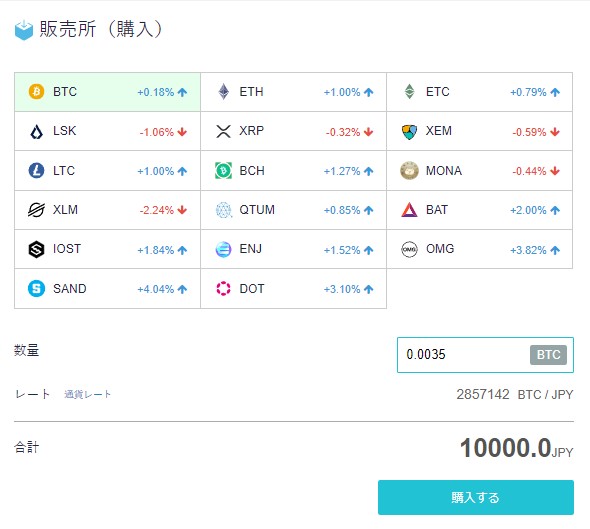Choose the BAT triangle icon
Image resolution: width=590 pixels, height=529 pixels.
click(x=409, y=210)
